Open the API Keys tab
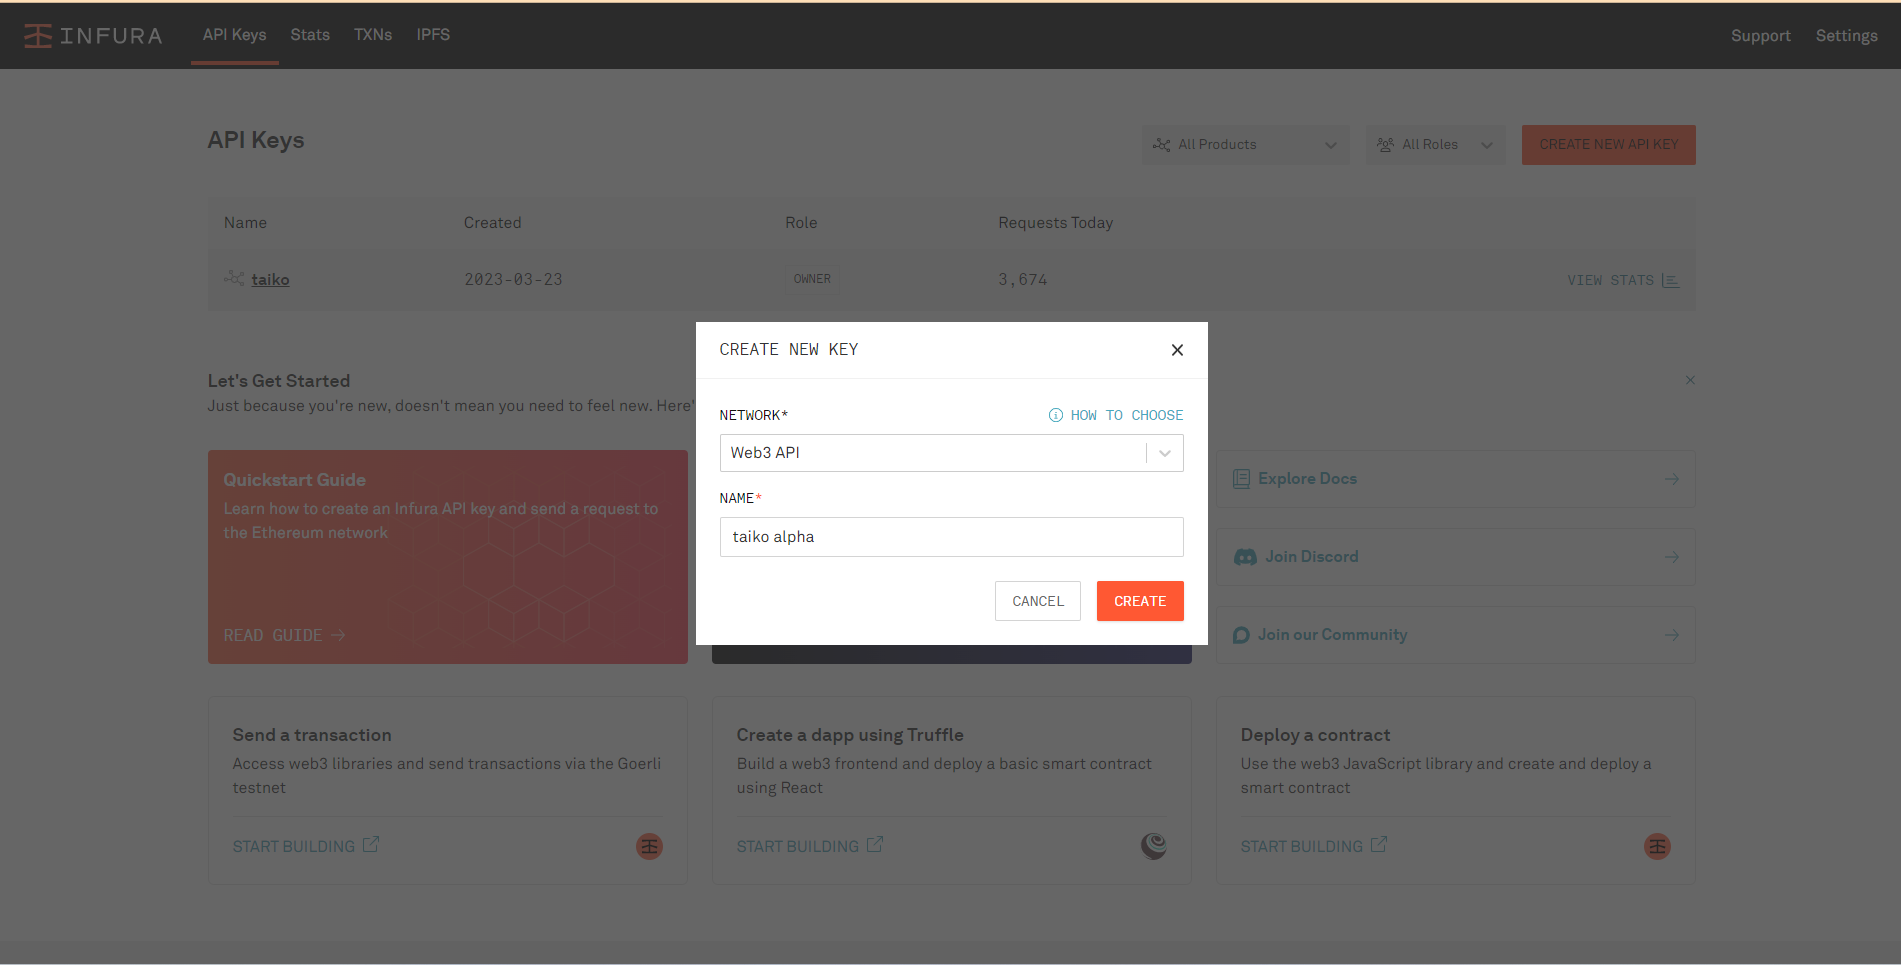1901x965 pixels. (x=234, y=35)
